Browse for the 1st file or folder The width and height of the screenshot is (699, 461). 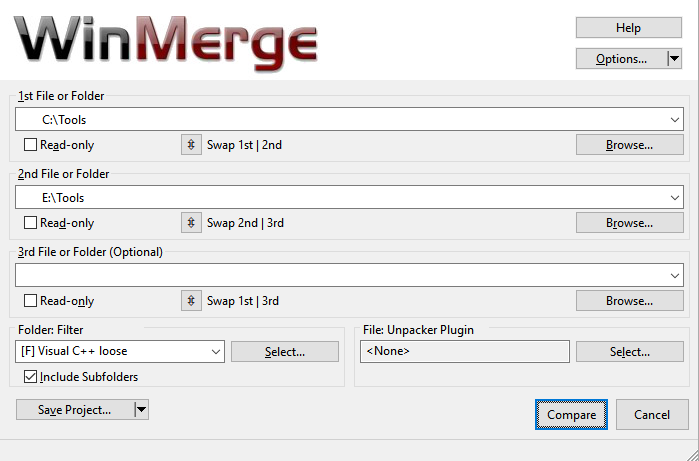click(629, 145)
